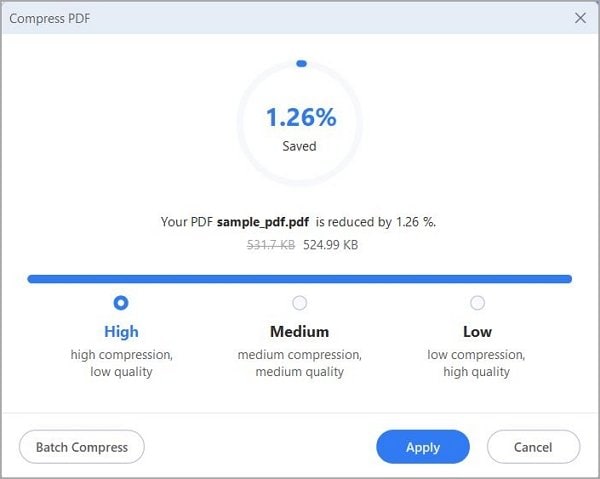This screenshot has width=600, height=479.
Task: Click the 1.26% saved percentage
Action: click(300, 117)
